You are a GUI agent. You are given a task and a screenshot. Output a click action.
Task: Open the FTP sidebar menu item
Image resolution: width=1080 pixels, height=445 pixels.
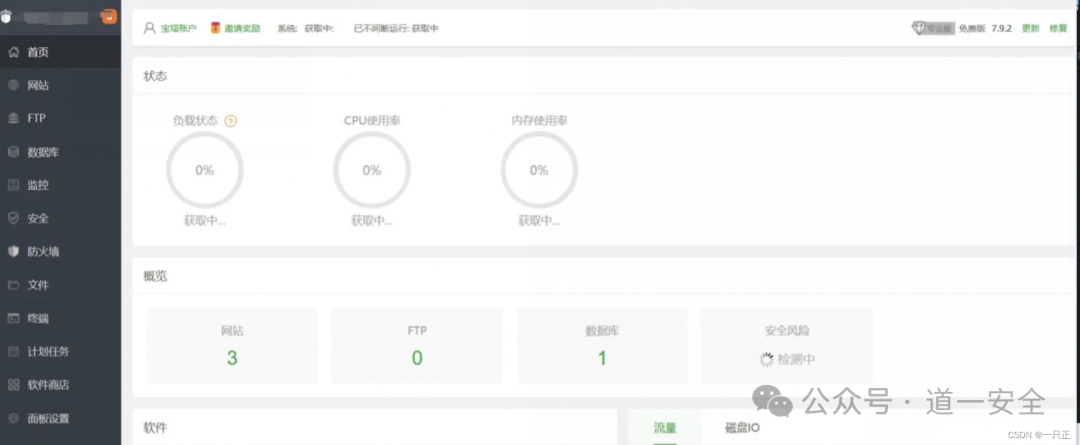(61, 118)
